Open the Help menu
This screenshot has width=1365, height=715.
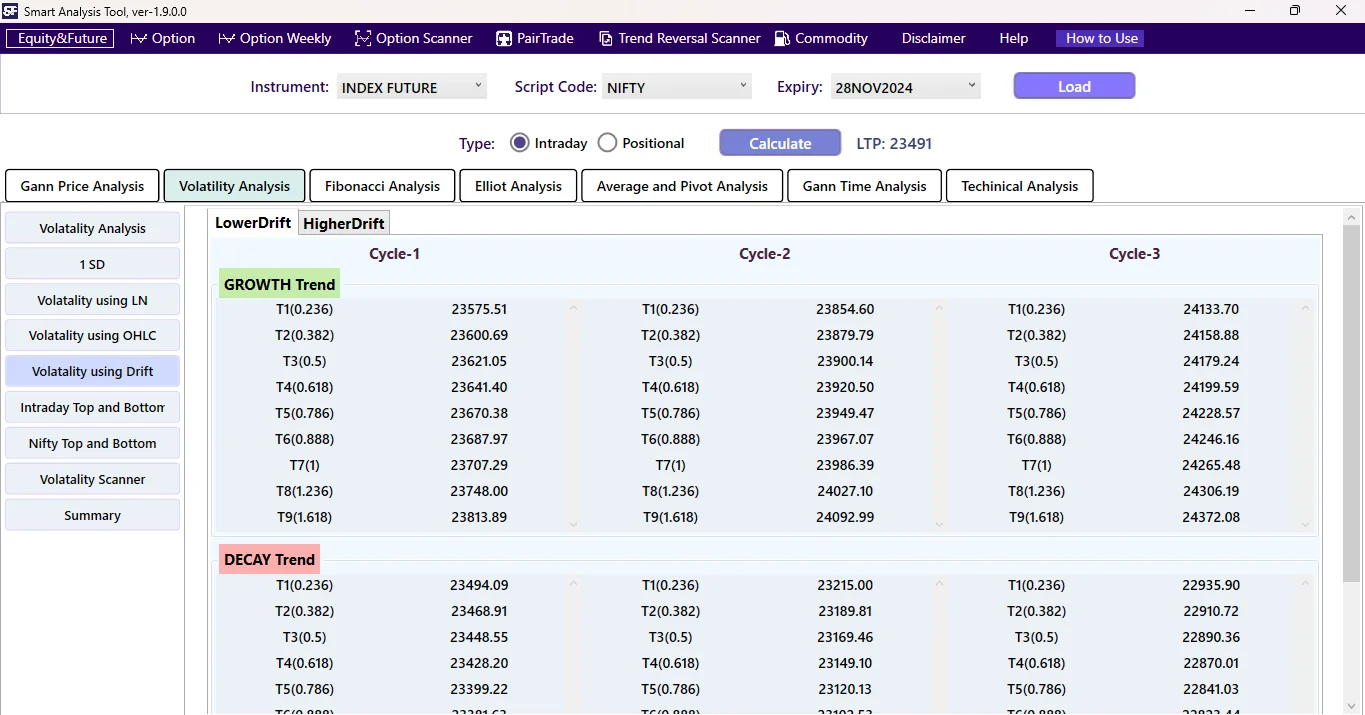1013,38
